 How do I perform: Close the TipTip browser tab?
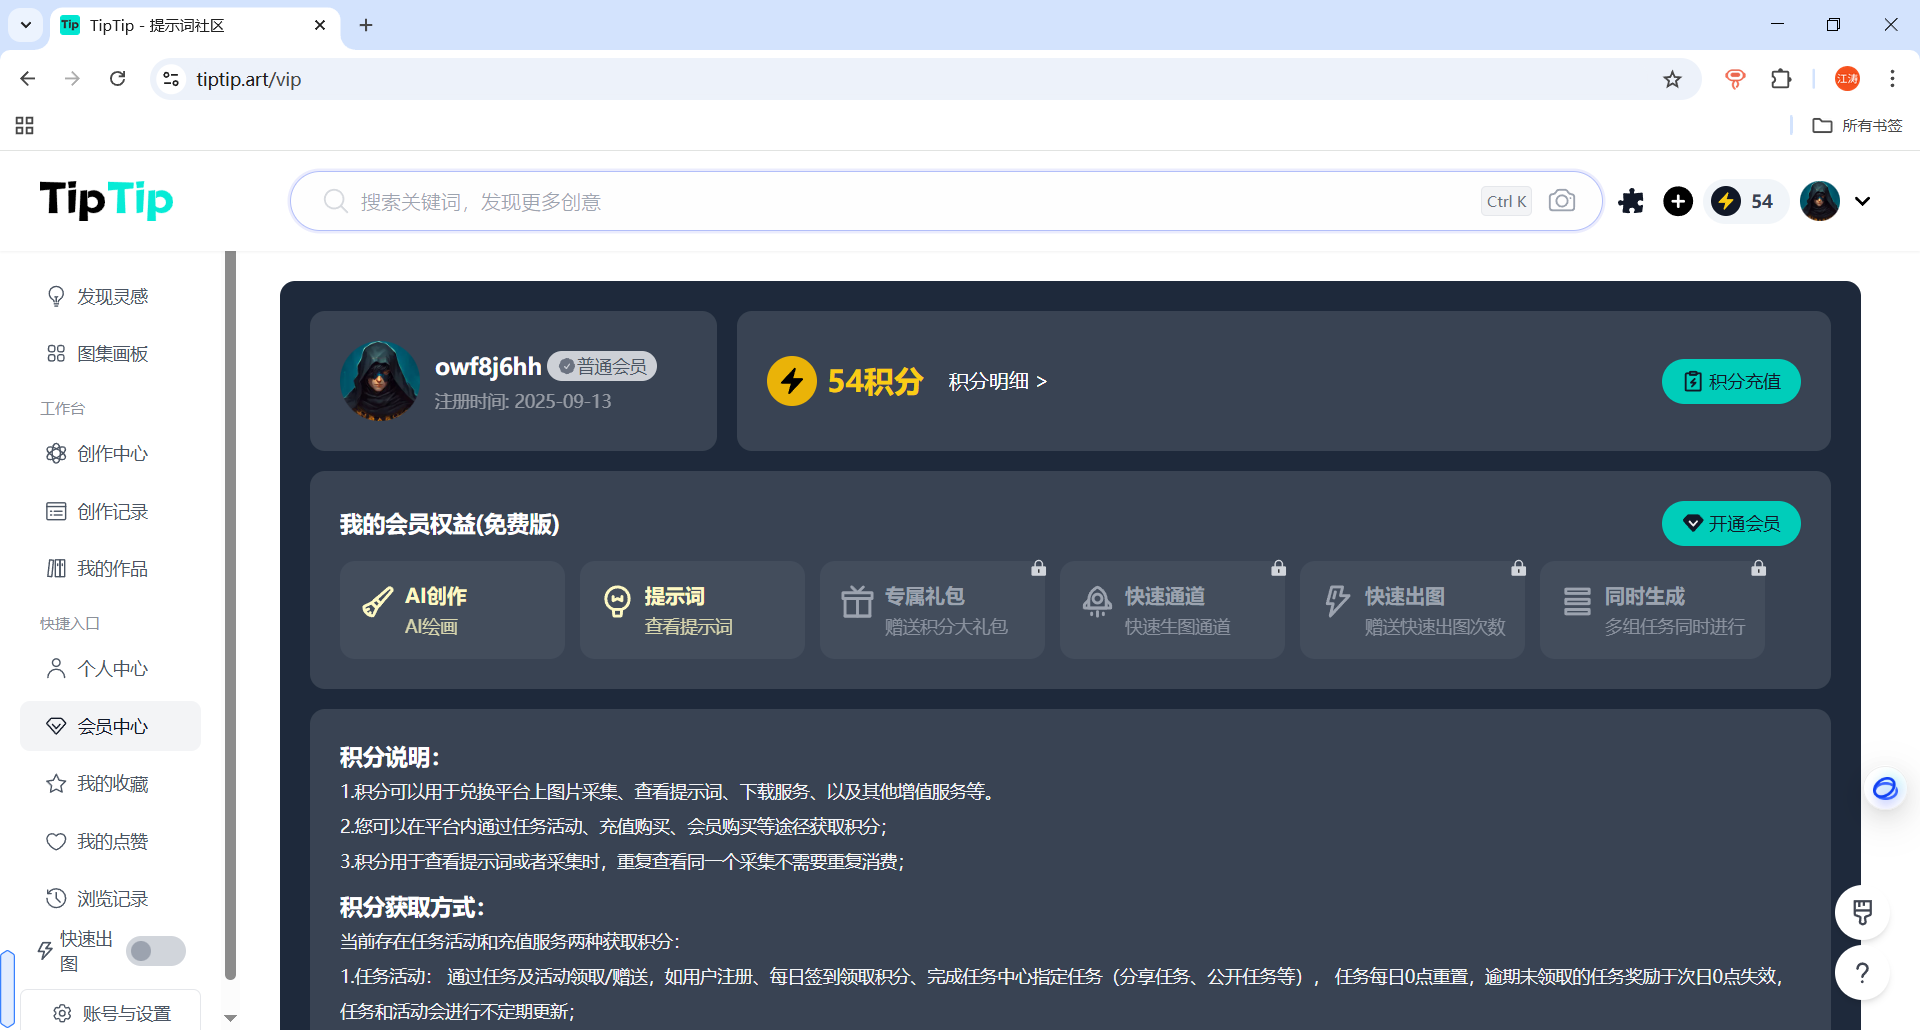tap(320, 25)
